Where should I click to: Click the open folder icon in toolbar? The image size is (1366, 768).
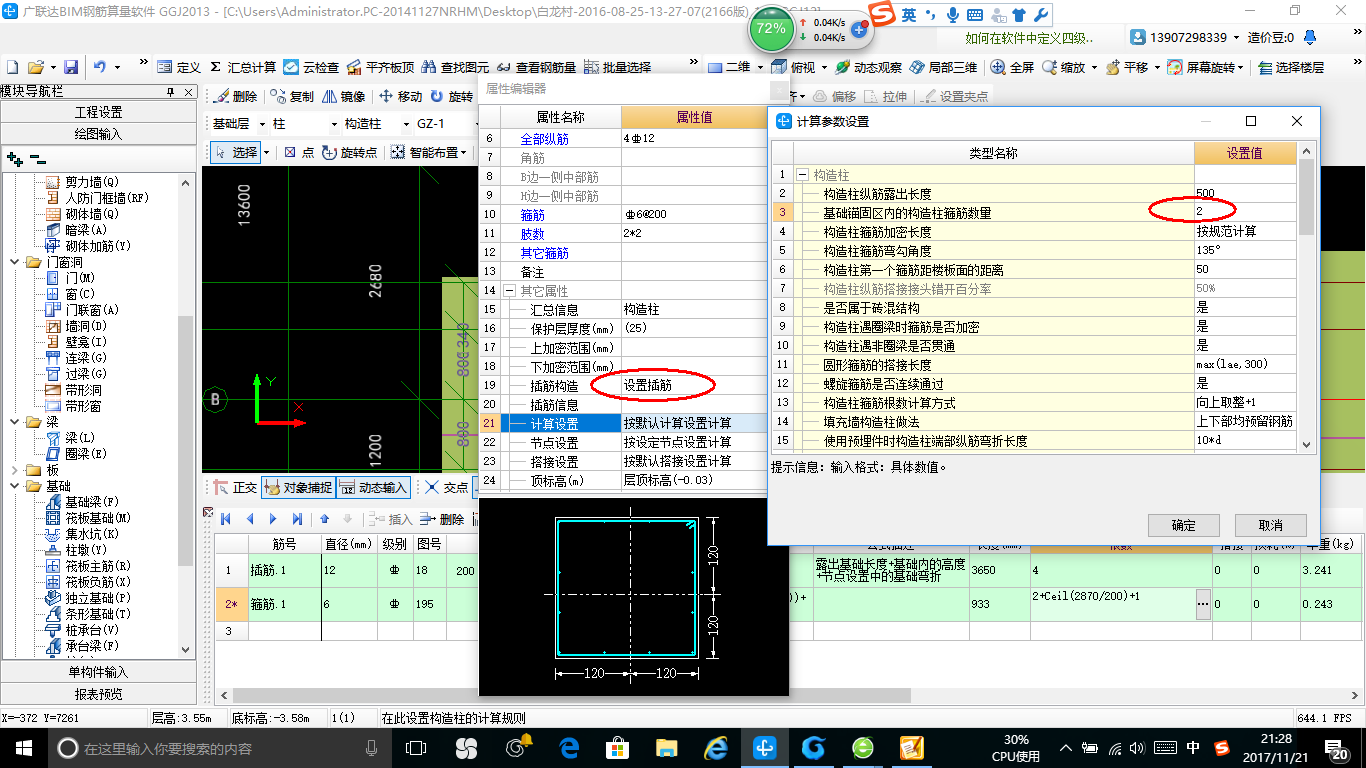tap(36, 67)
